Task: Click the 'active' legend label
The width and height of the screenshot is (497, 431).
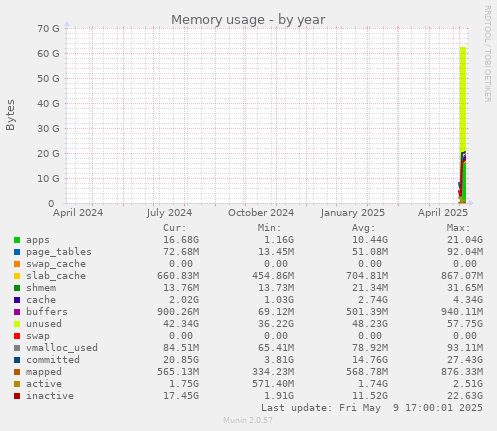Action: (44, 384)
